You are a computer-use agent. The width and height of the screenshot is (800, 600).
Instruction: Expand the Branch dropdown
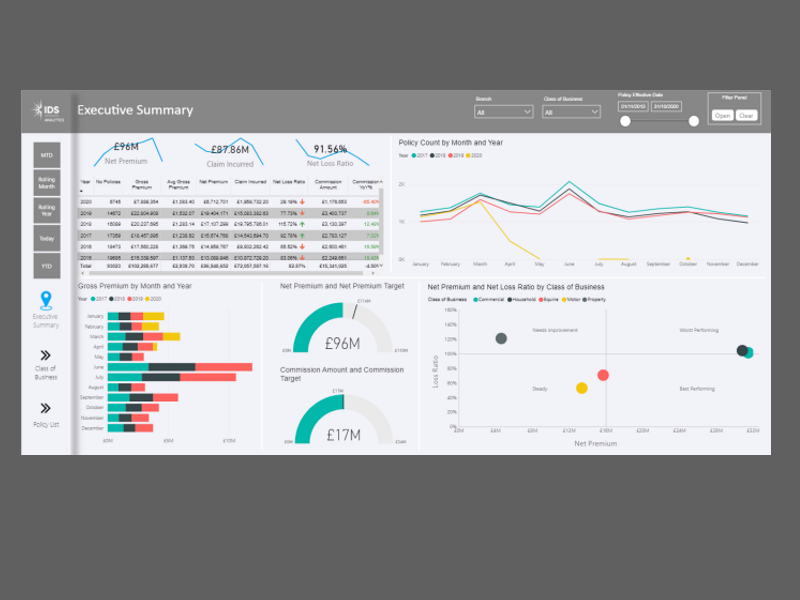504,112
